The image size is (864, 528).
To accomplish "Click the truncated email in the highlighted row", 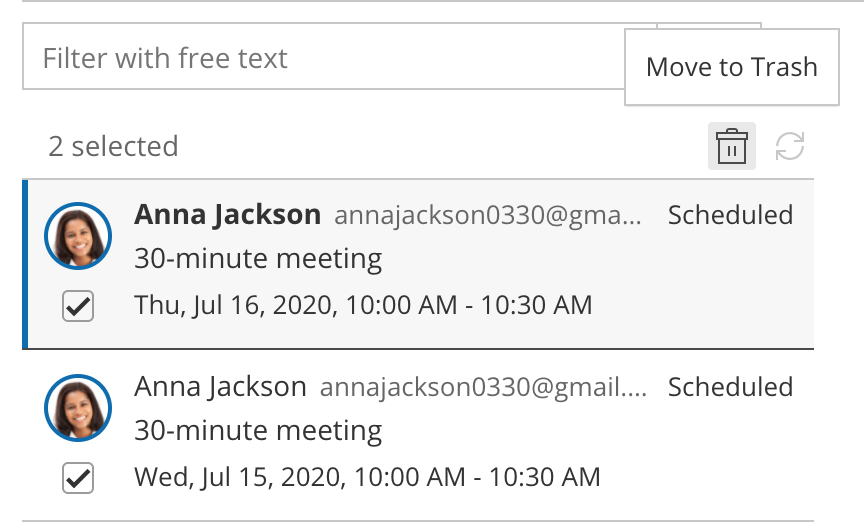I will 492,215.
